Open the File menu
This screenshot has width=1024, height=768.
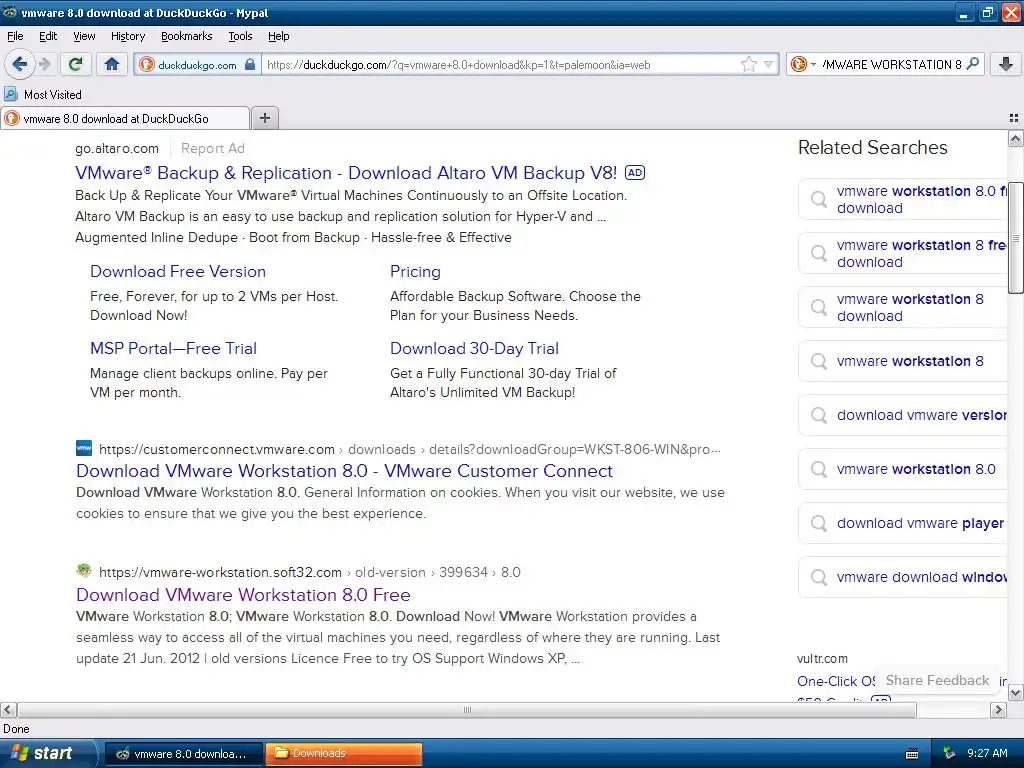coord(15,36)
